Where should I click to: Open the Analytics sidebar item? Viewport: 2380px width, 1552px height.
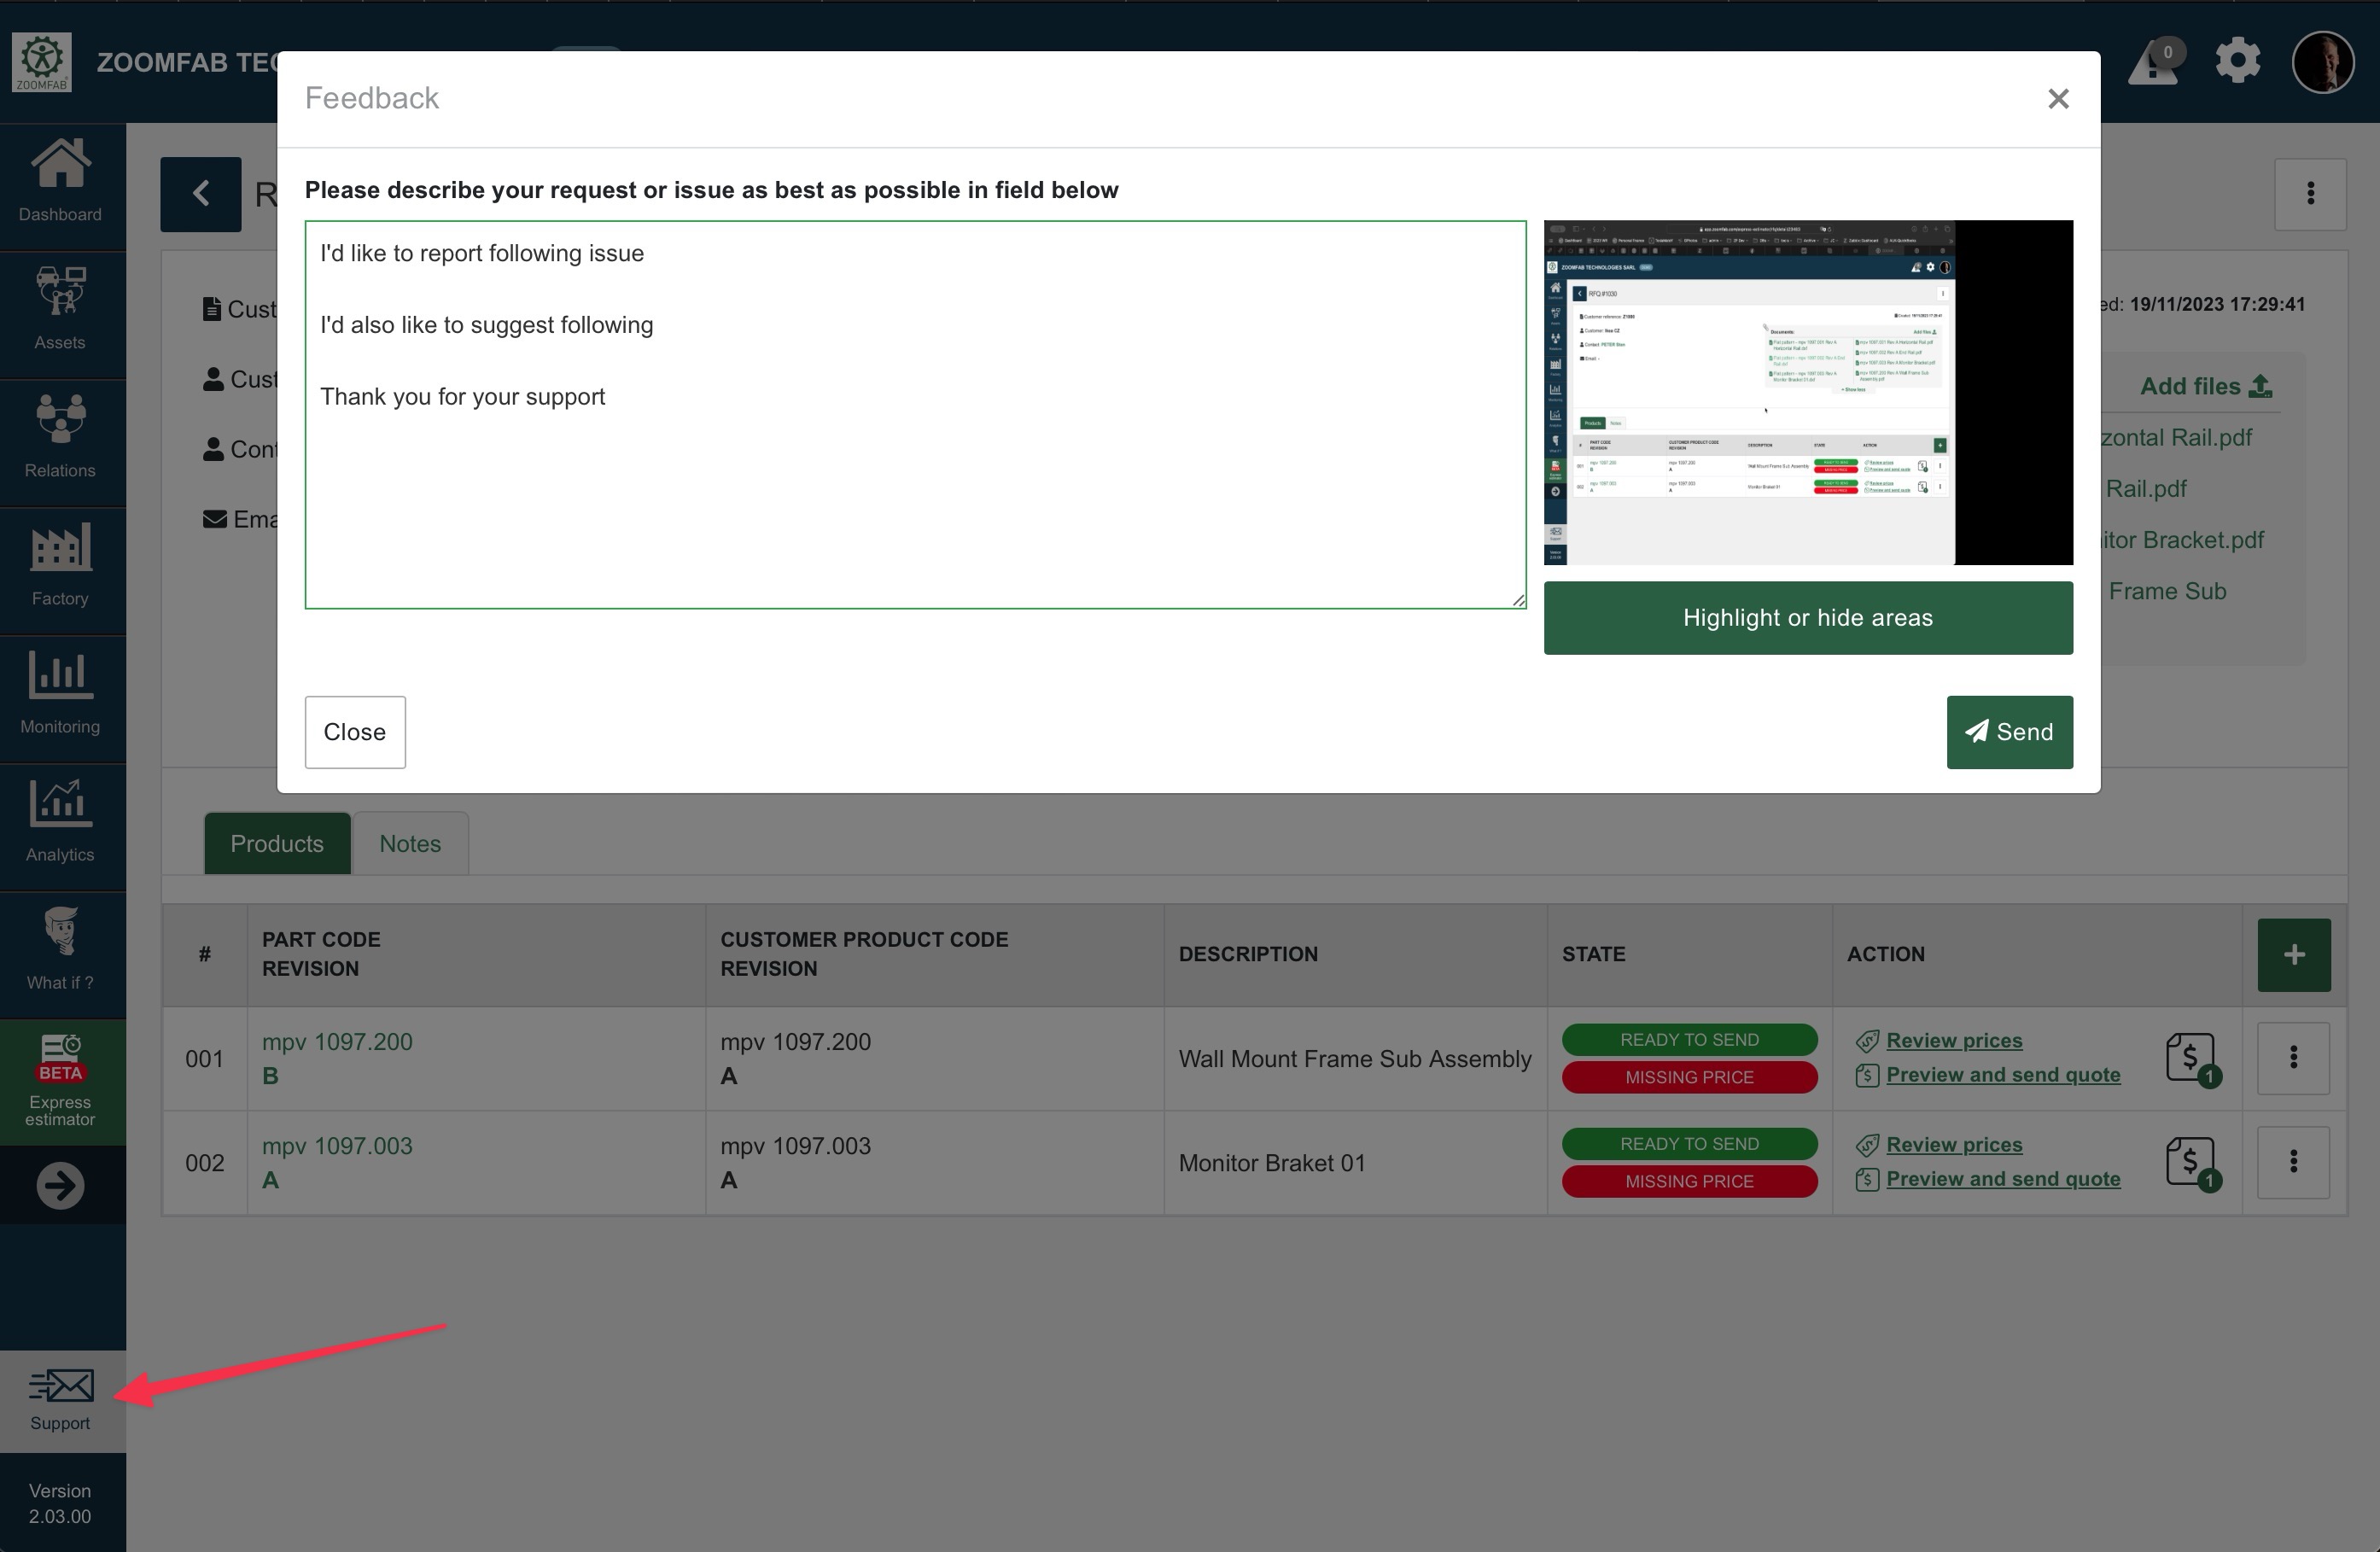pos(60,822)
